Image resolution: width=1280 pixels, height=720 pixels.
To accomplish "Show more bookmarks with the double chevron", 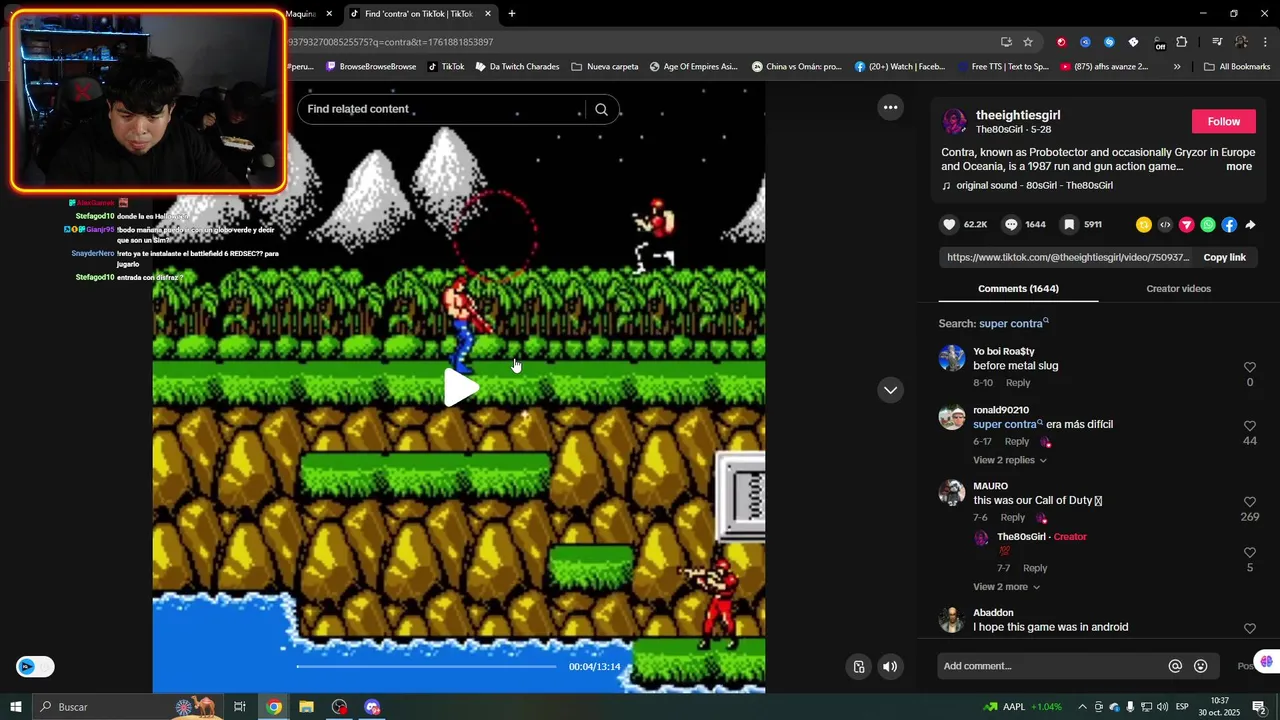I will pyautogui.click(x=1177, y=67).
